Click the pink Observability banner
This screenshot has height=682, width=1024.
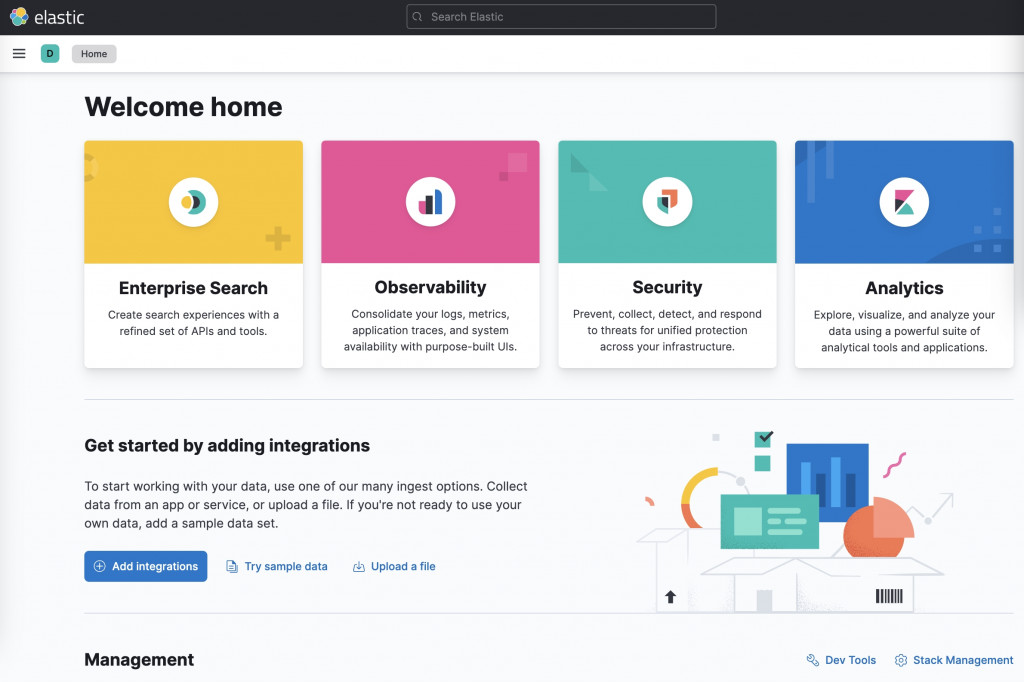[430, 202]
